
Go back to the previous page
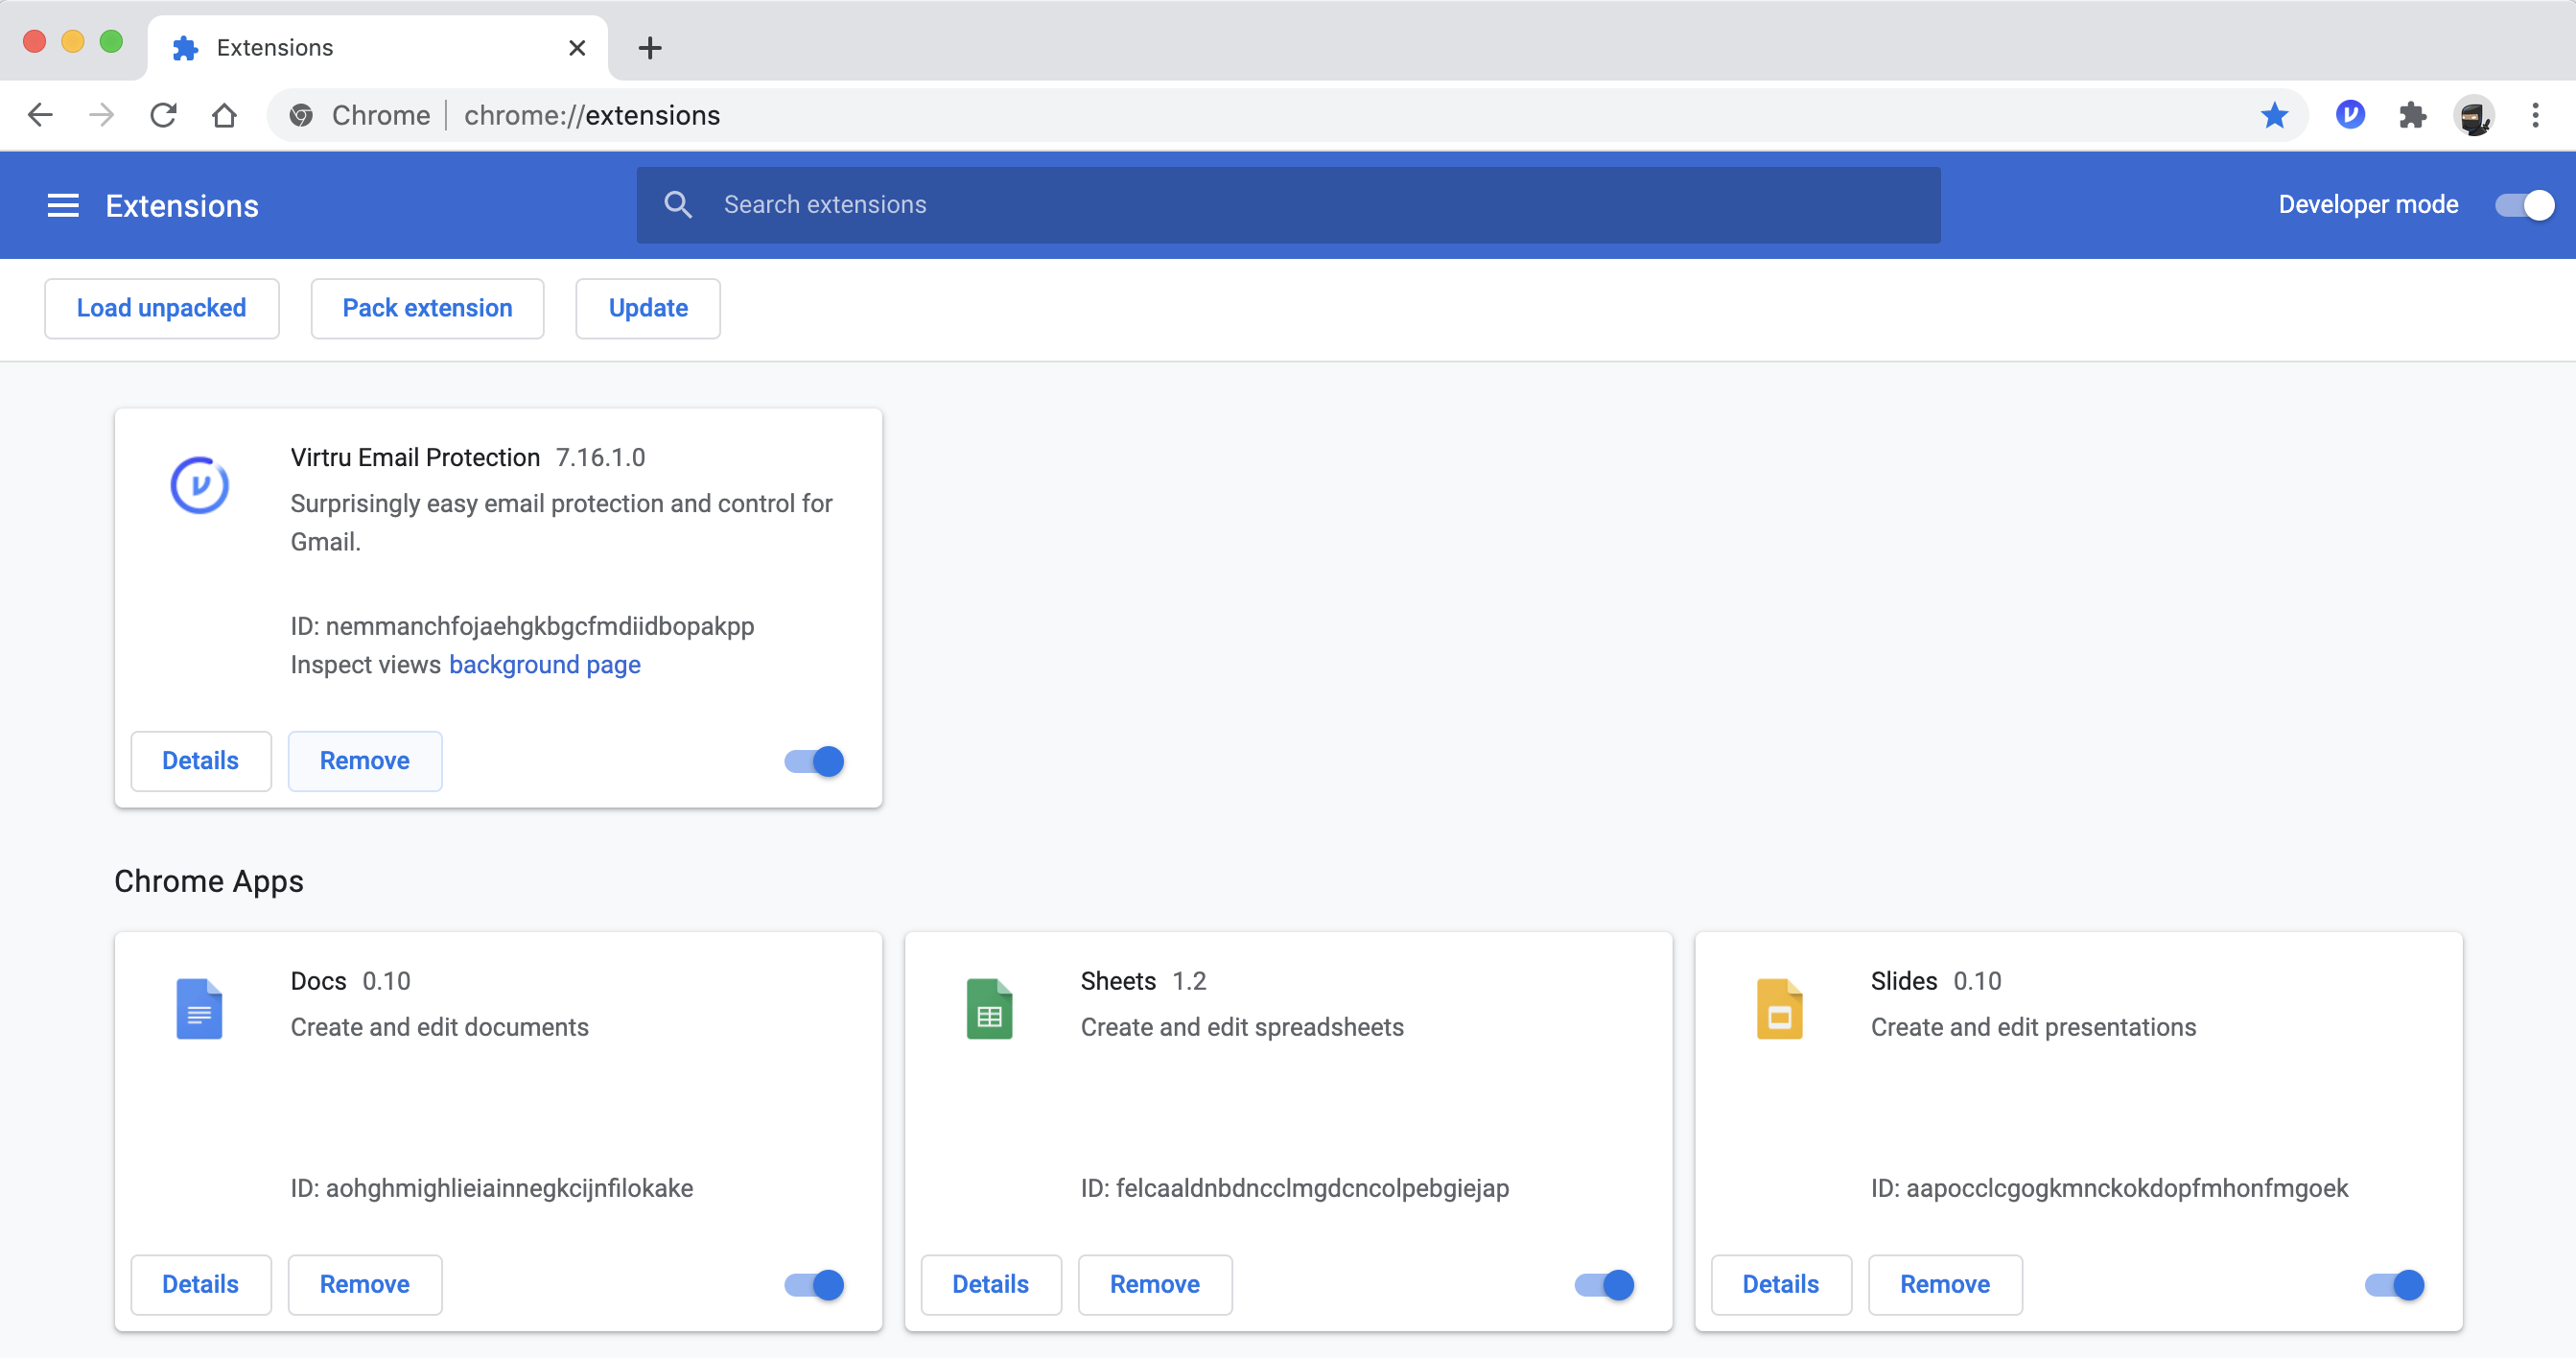click(40, 115)
